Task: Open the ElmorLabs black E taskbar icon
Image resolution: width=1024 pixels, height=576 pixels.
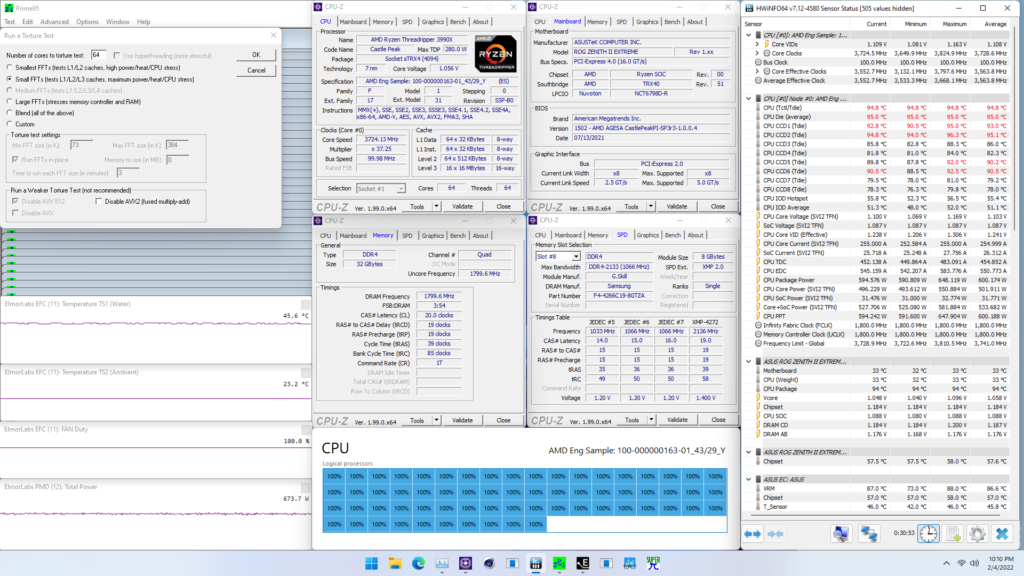Action: coord(583,563)
